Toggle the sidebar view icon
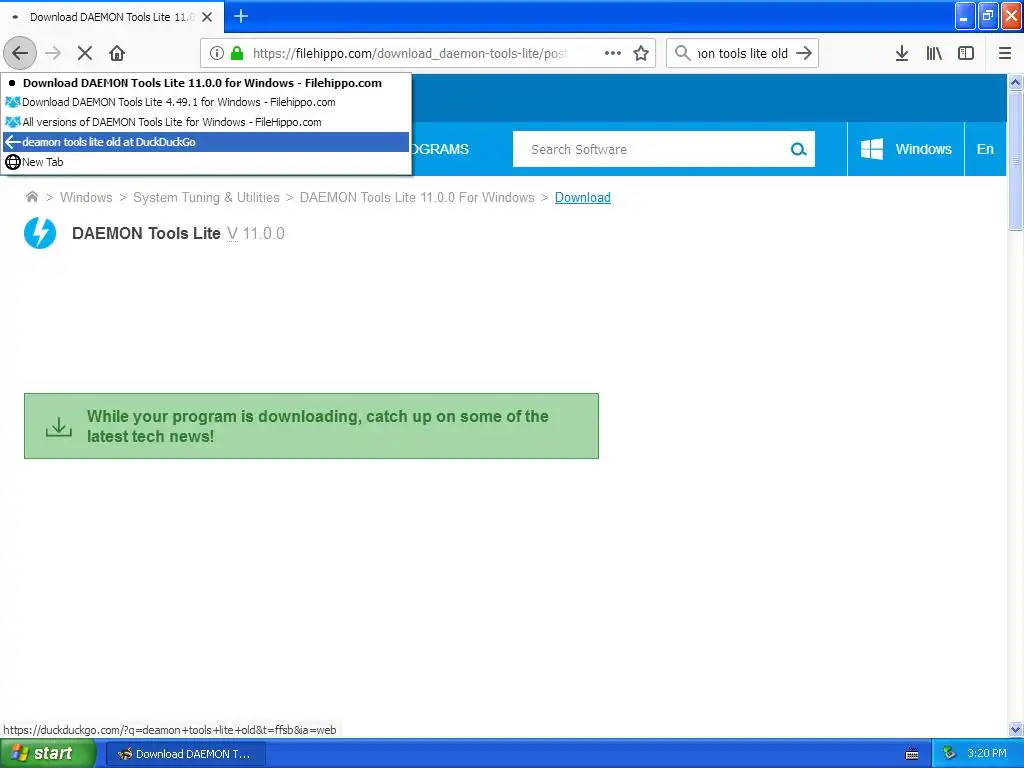The height and width of the screenshot is (768, 1024). [x=966, y=53]
